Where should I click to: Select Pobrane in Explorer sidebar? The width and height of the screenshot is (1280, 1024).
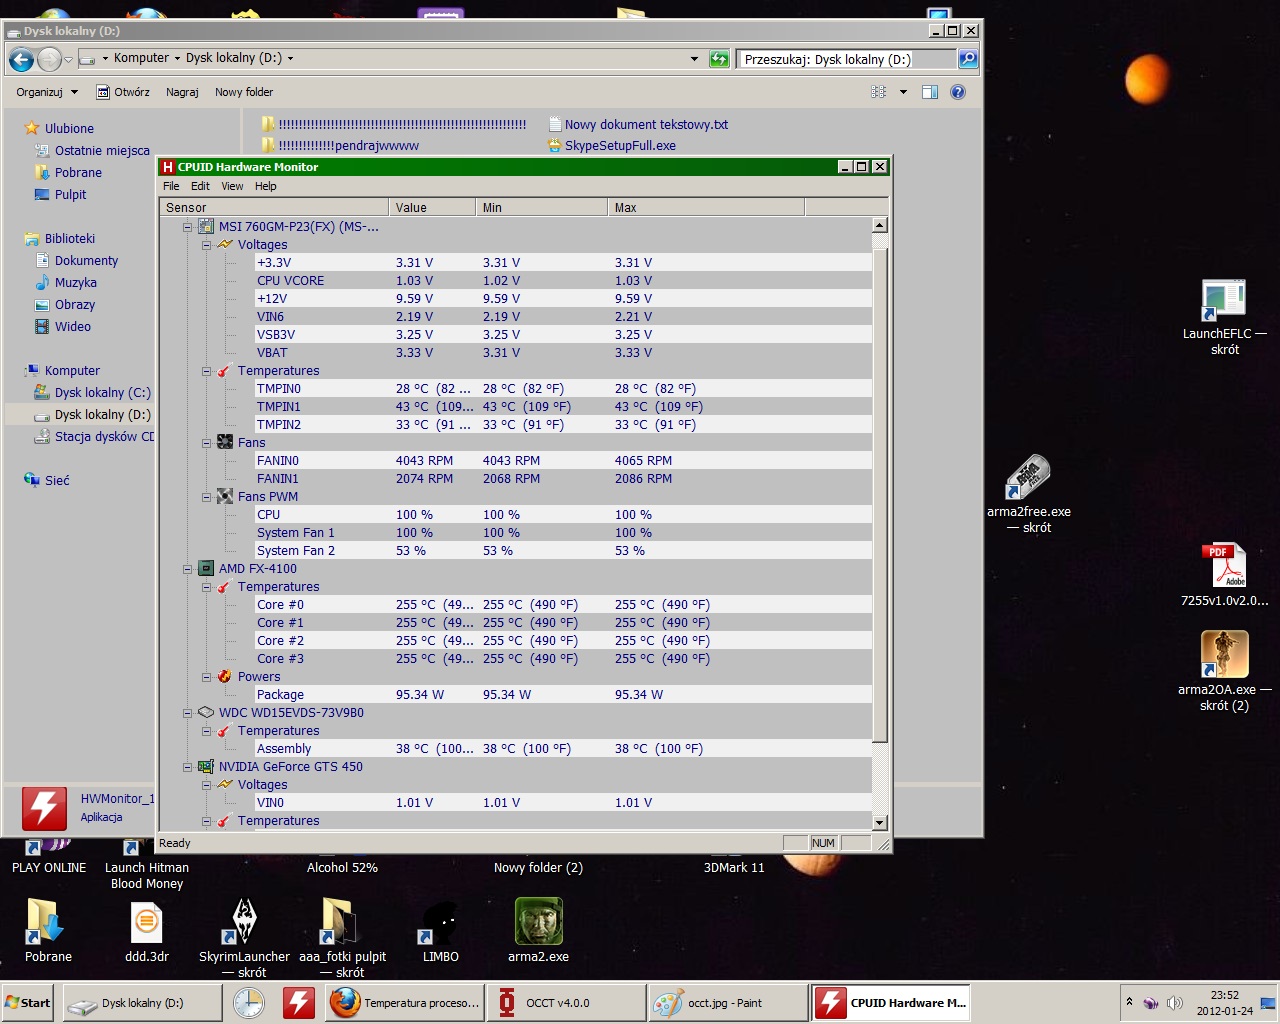[x=78, y=173]
